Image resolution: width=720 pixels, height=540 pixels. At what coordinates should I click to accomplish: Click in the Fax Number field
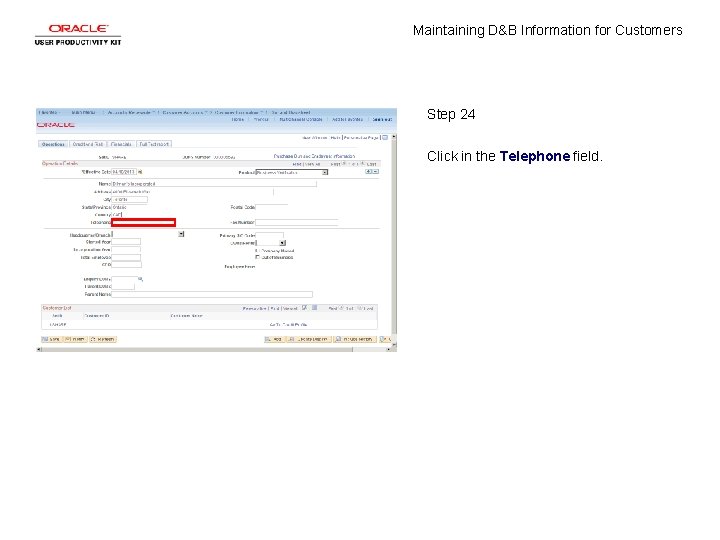[x=297, y=222]
